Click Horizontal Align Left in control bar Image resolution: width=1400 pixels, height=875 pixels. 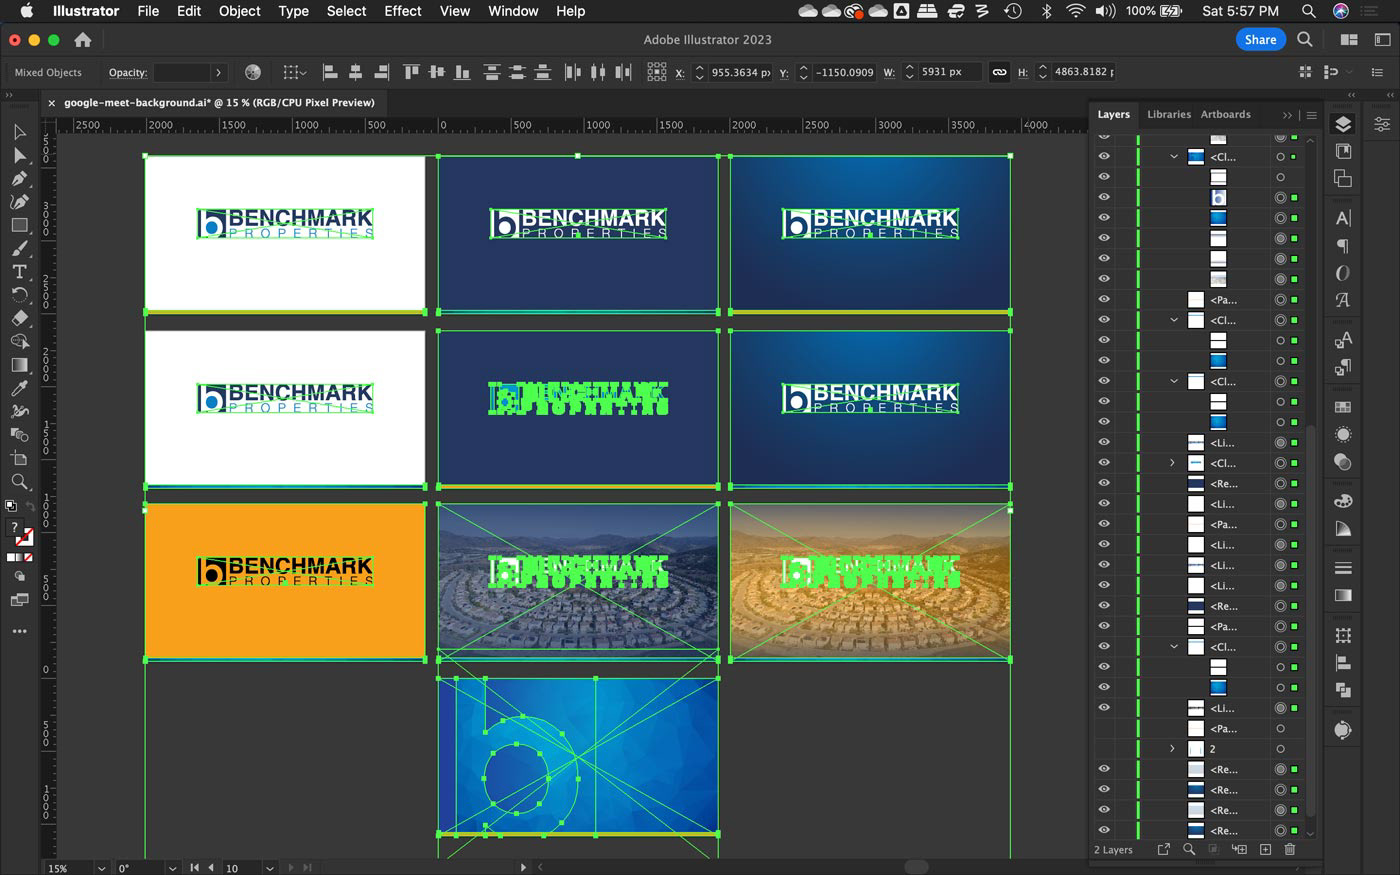(x=330, y=72)
